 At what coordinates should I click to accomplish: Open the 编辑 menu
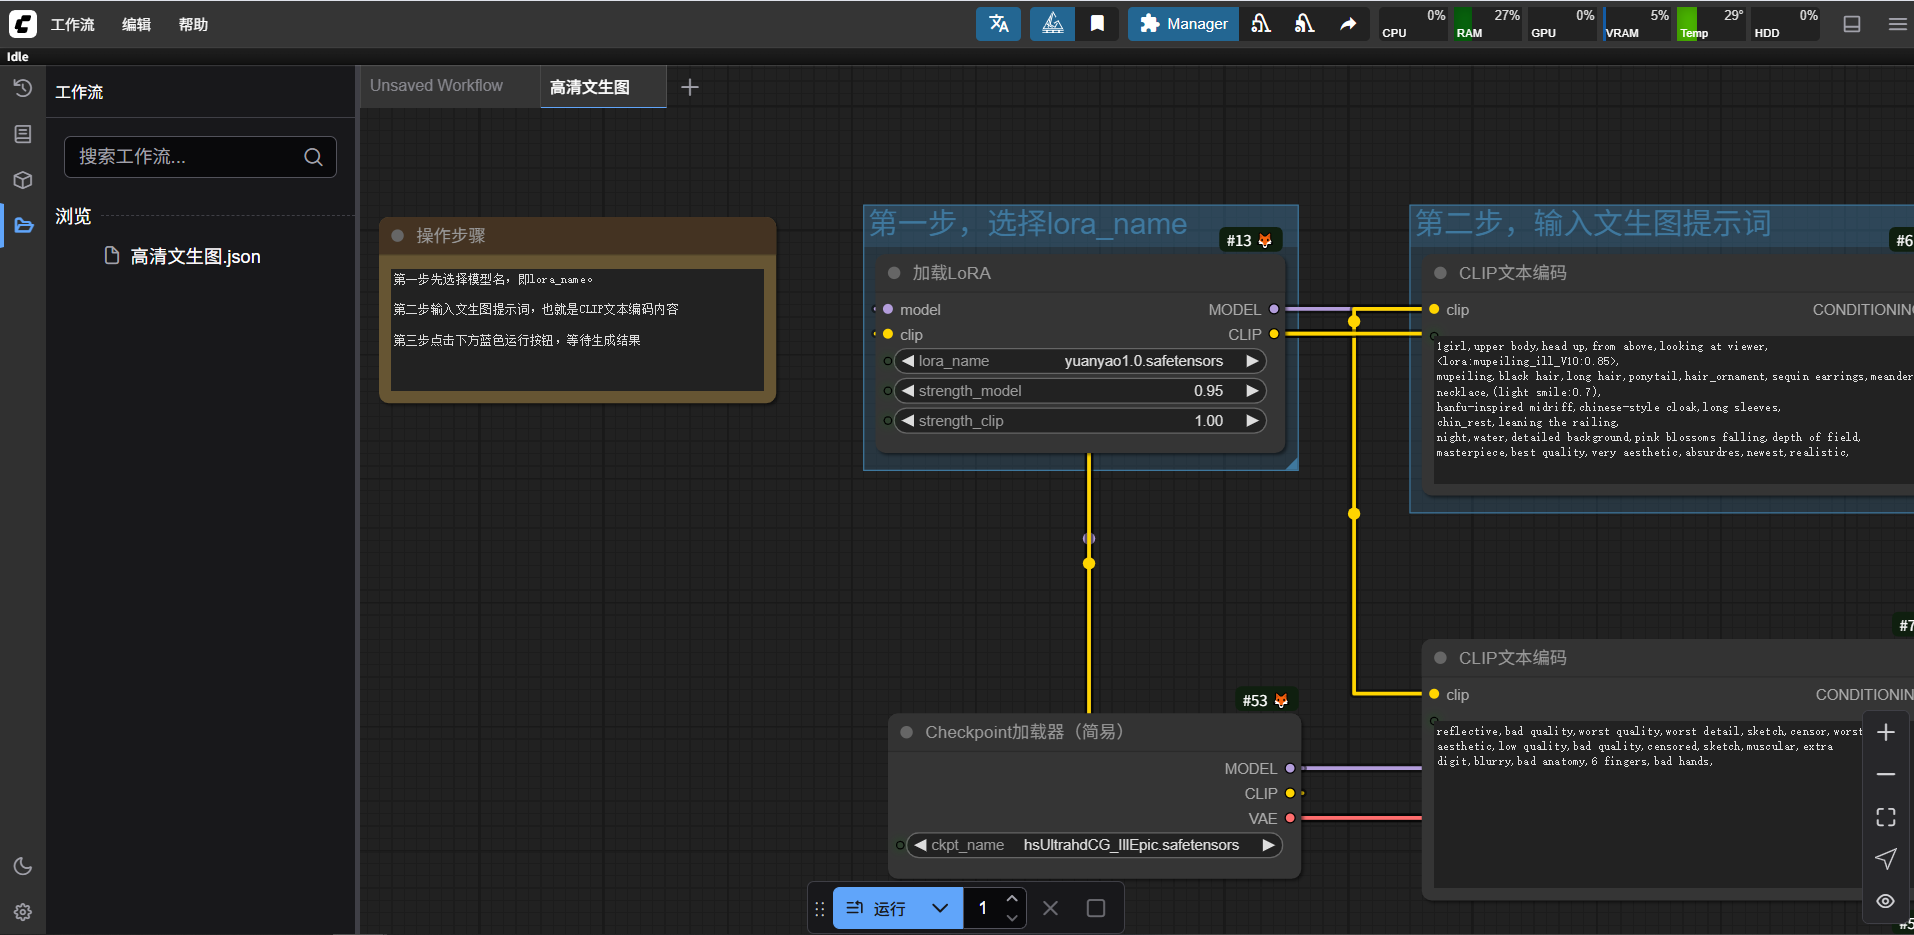click(136, 24)
